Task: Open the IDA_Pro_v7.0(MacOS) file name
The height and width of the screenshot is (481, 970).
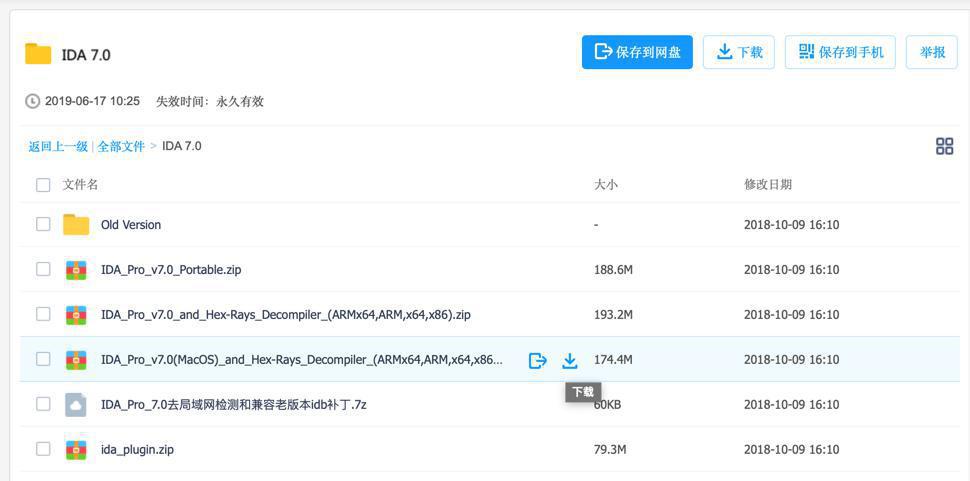Action: 302,360
